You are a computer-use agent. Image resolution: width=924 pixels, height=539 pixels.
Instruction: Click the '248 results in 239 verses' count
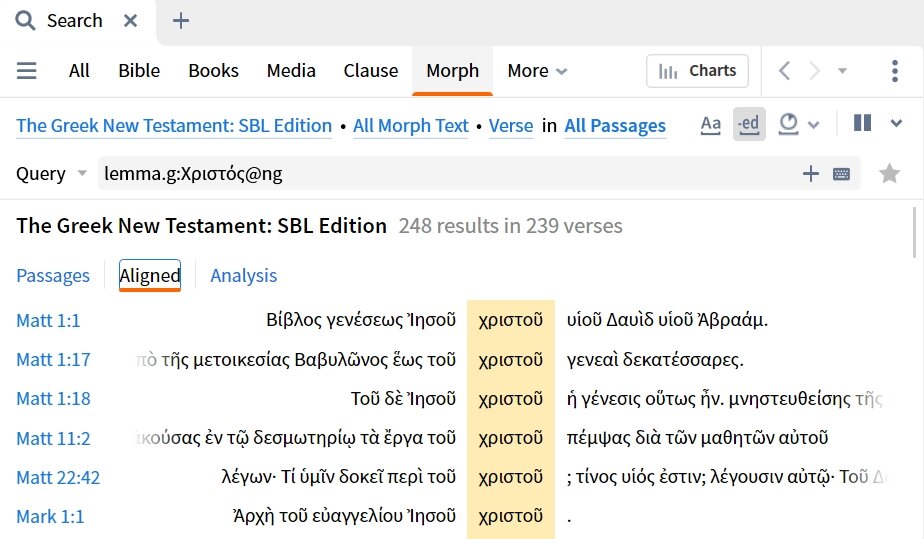[x=510, y=226]
